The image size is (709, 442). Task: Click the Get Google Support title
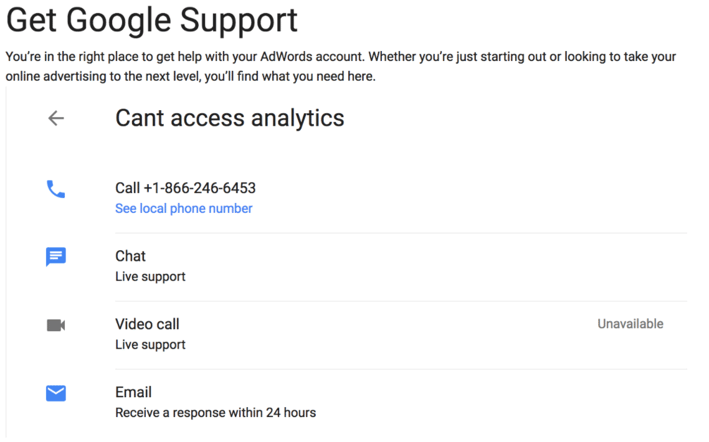(152, 20)
